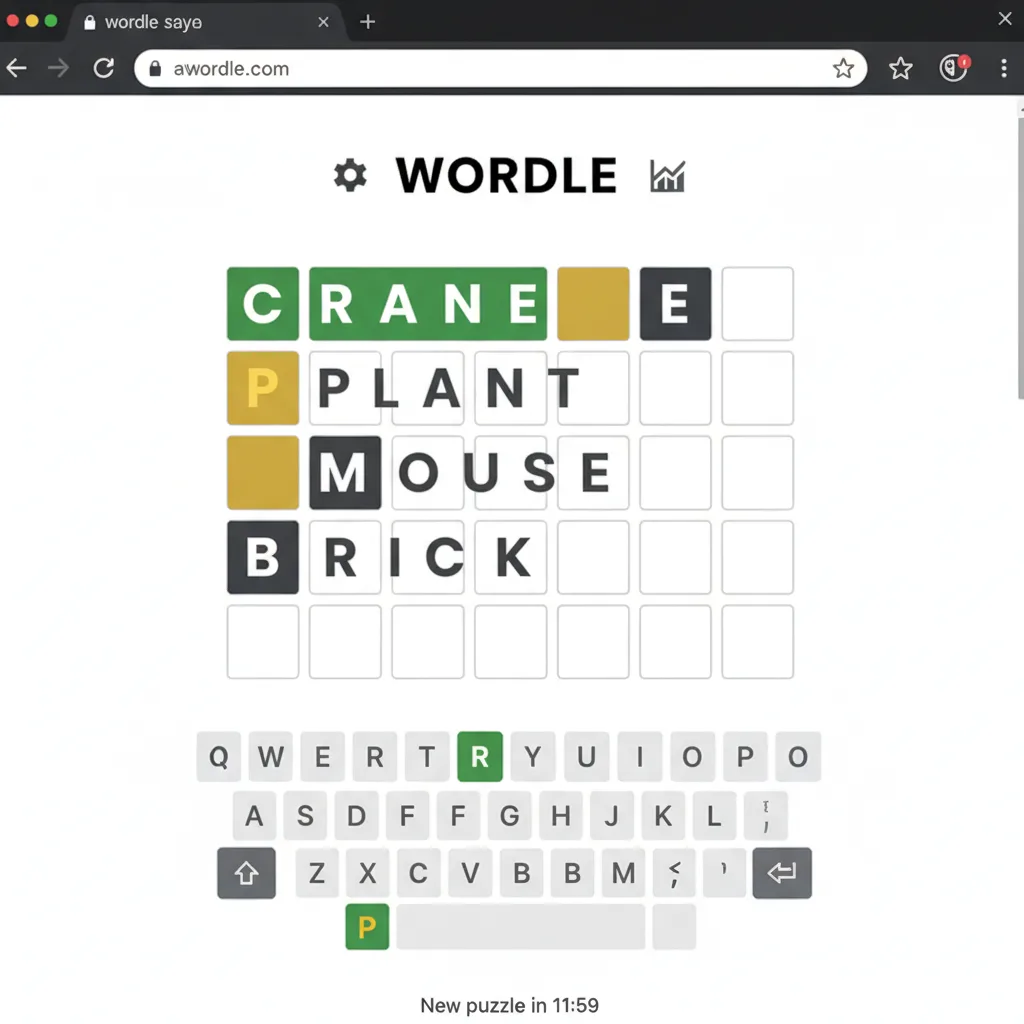Go back with the browser back arrow

pos(17,68)
